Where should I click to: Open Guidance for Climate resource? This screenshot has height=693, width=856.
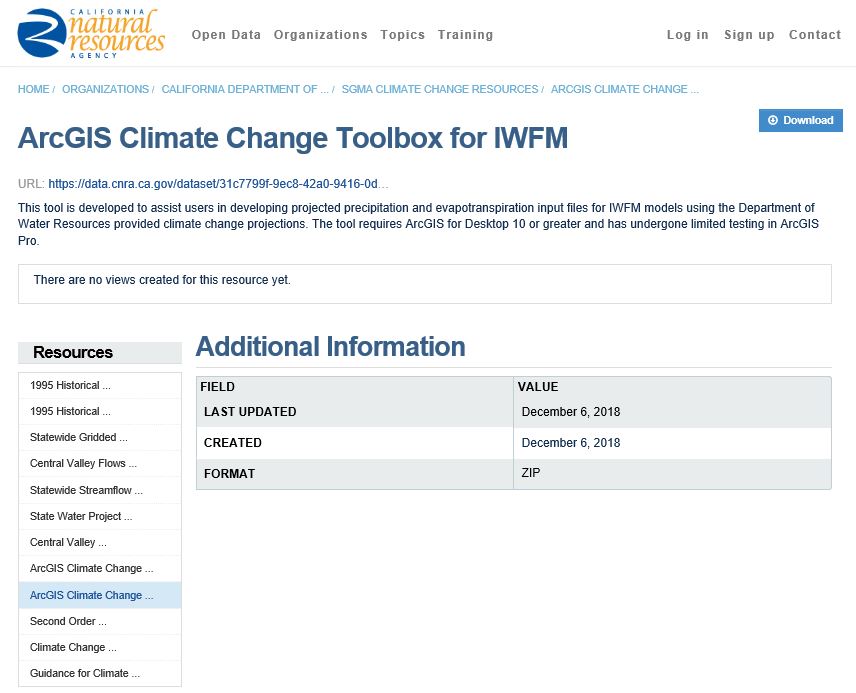[x=85, y=673]
